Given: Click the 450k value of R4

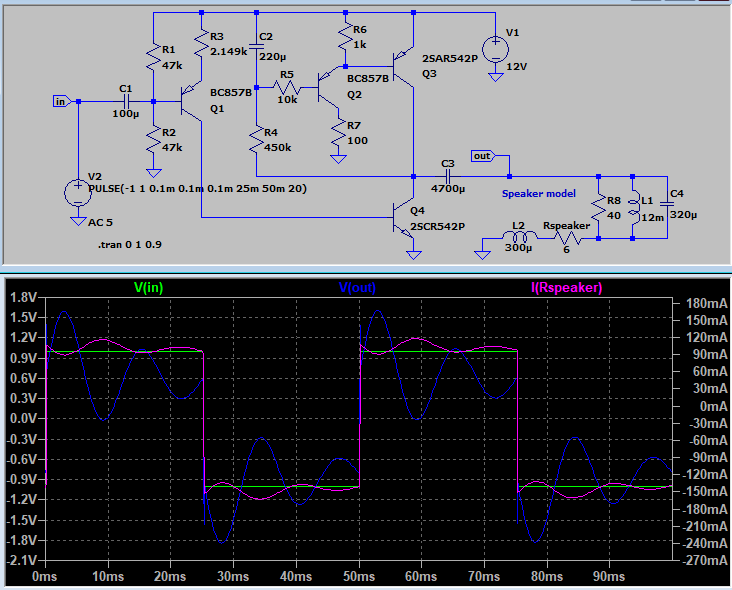Looking at the screenshot, I should click(278, 148).
